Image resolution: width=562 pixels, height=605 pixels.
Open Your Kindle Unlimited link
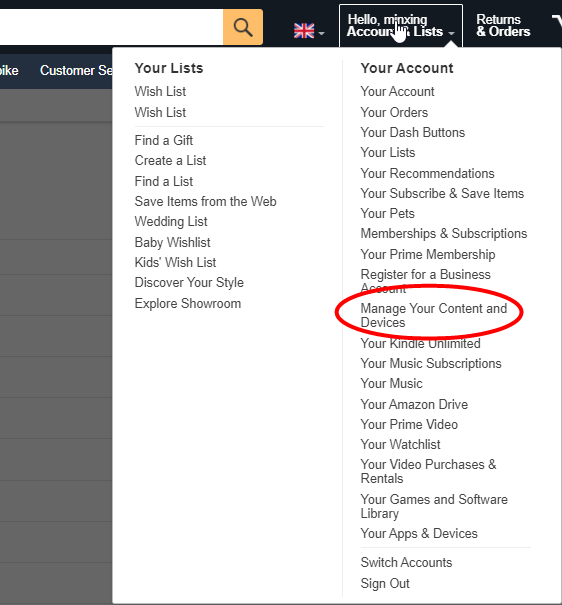click(x=420, y=343)
